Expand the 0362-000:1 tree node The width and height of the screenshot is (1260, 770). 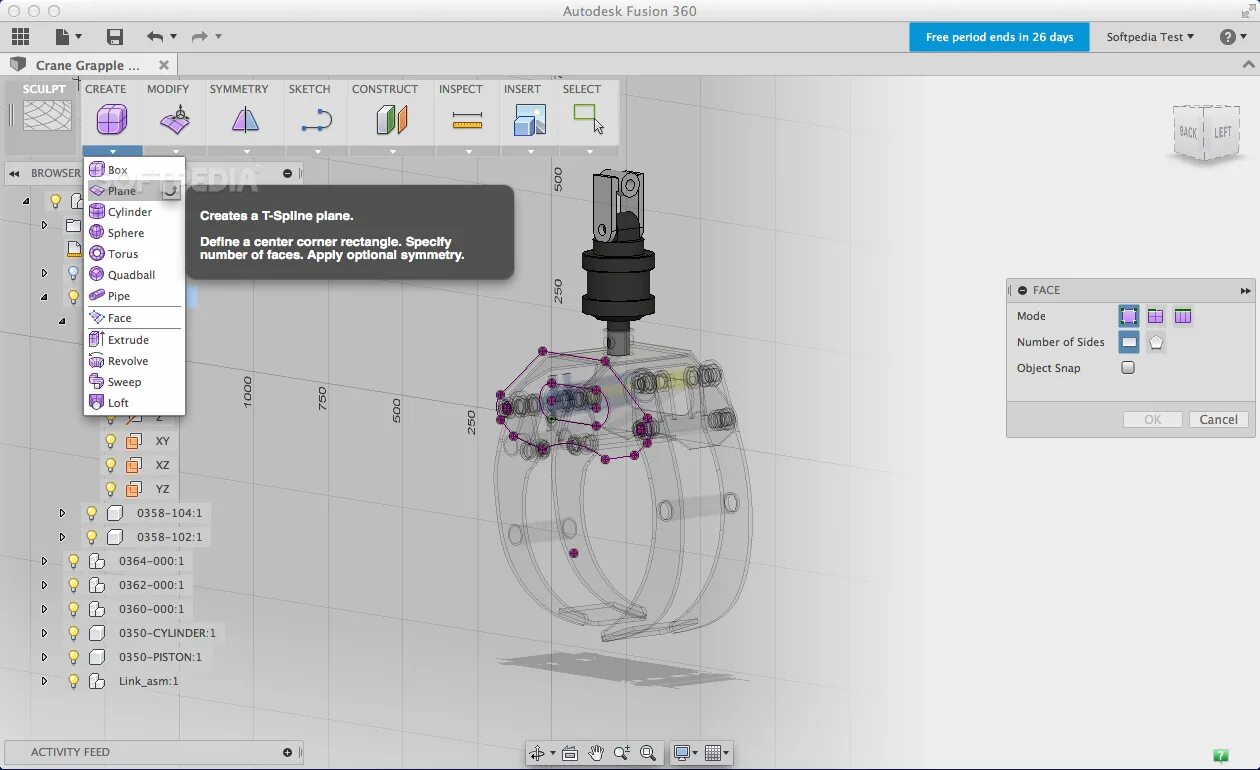pos(44,585)
